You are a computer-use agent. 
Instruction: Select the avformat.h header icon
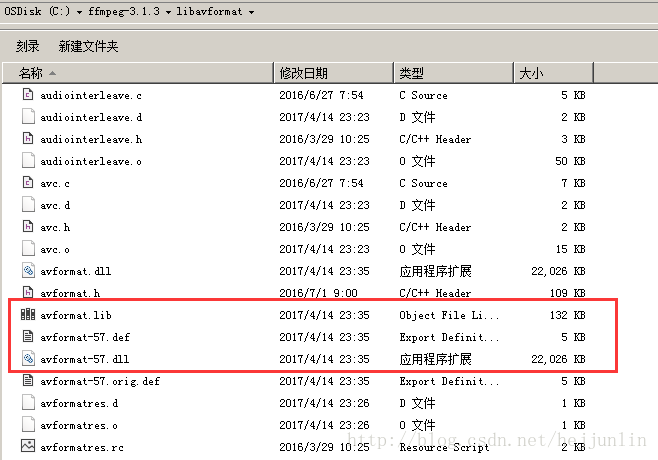[x=28, y=292]
